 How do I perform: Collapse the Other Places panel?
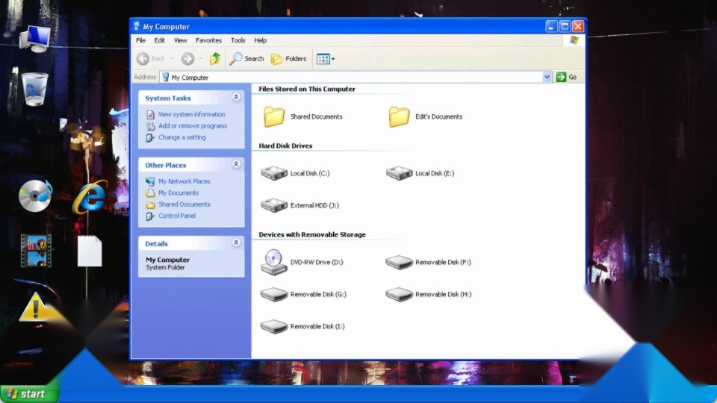click(x=236, y=164)
